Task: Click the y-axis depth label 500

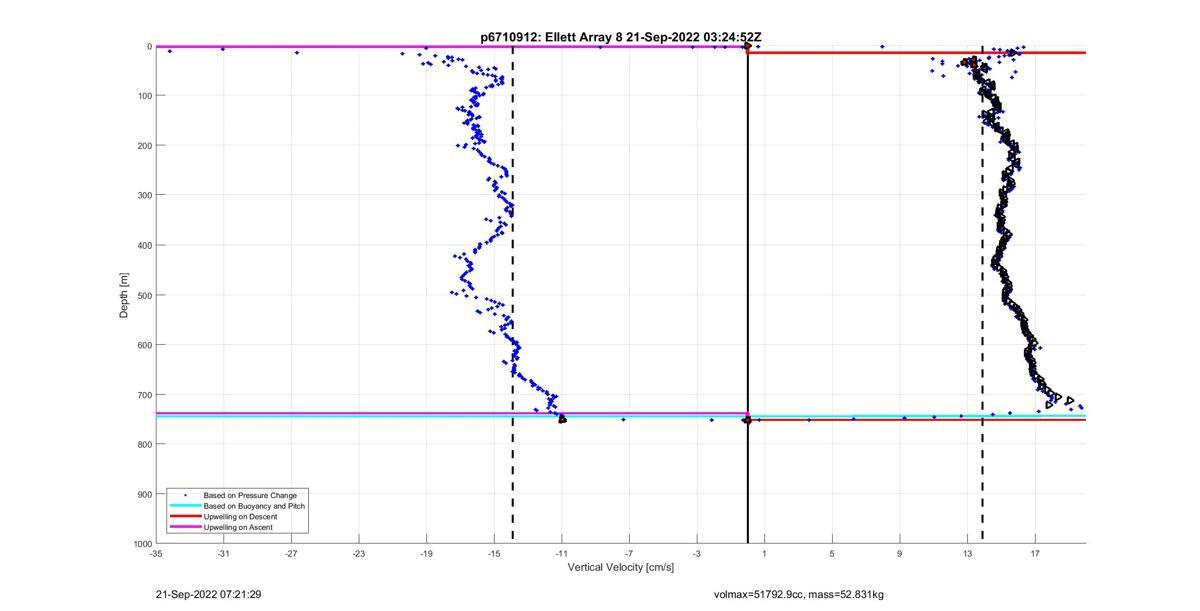Action: click(144, 295)
